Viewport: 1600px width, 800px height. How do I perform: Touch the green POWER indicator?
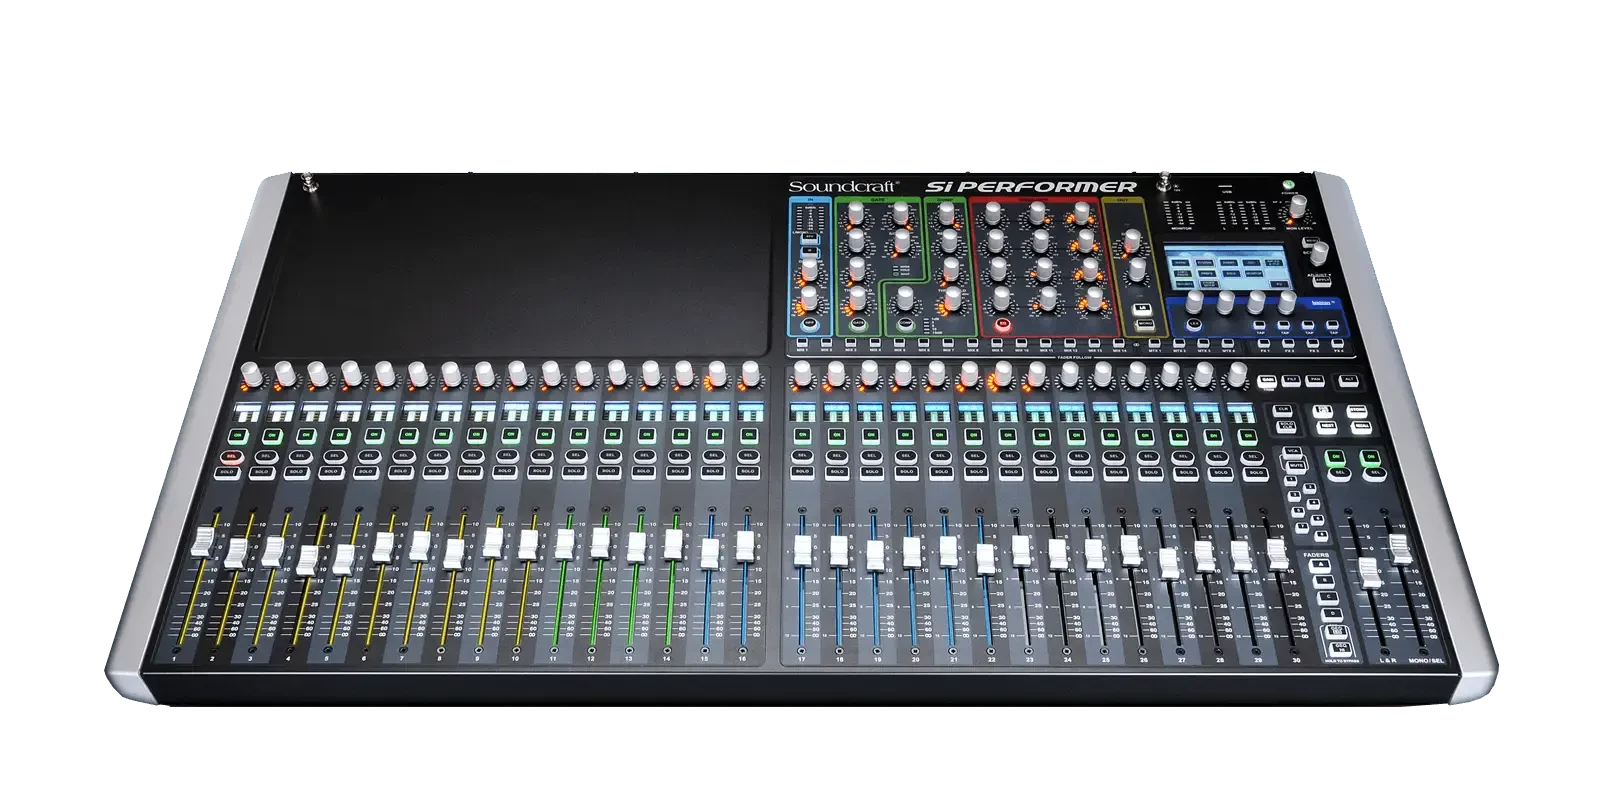[1289, 185]
